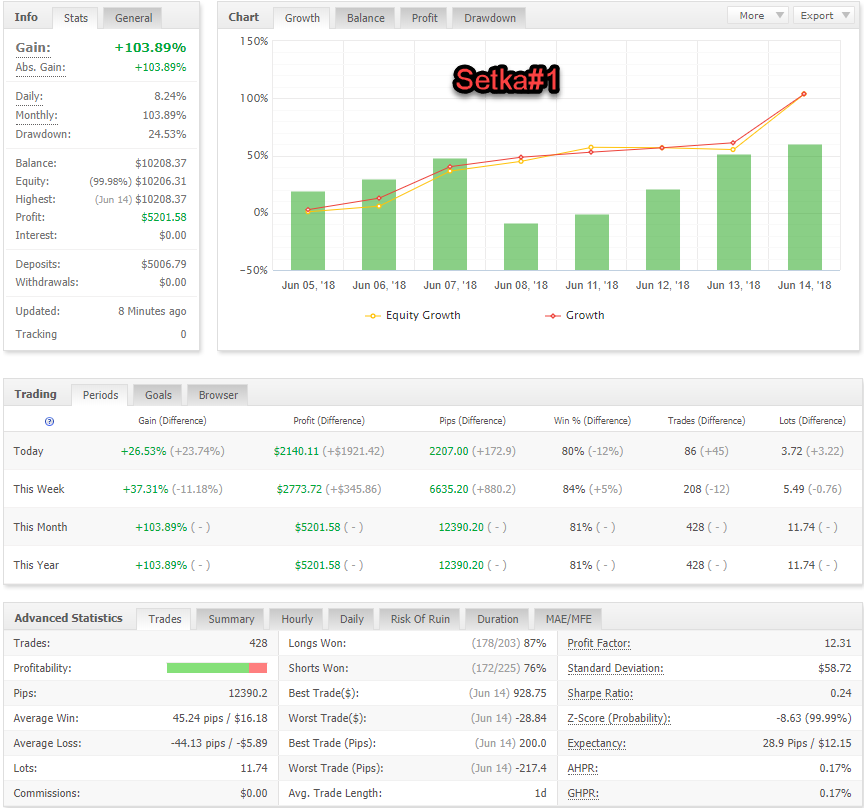
Task: Click the green Profitability bar
Action: (208, 668)
